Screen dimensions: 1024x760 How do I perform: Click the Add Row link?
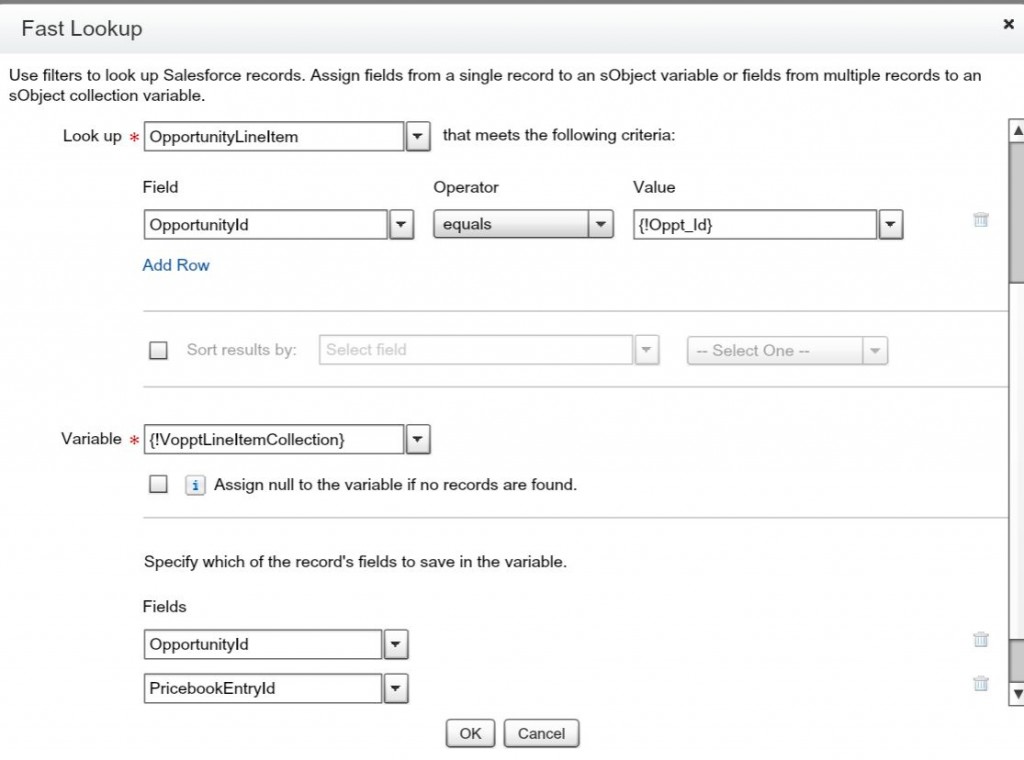pos(176,265)
